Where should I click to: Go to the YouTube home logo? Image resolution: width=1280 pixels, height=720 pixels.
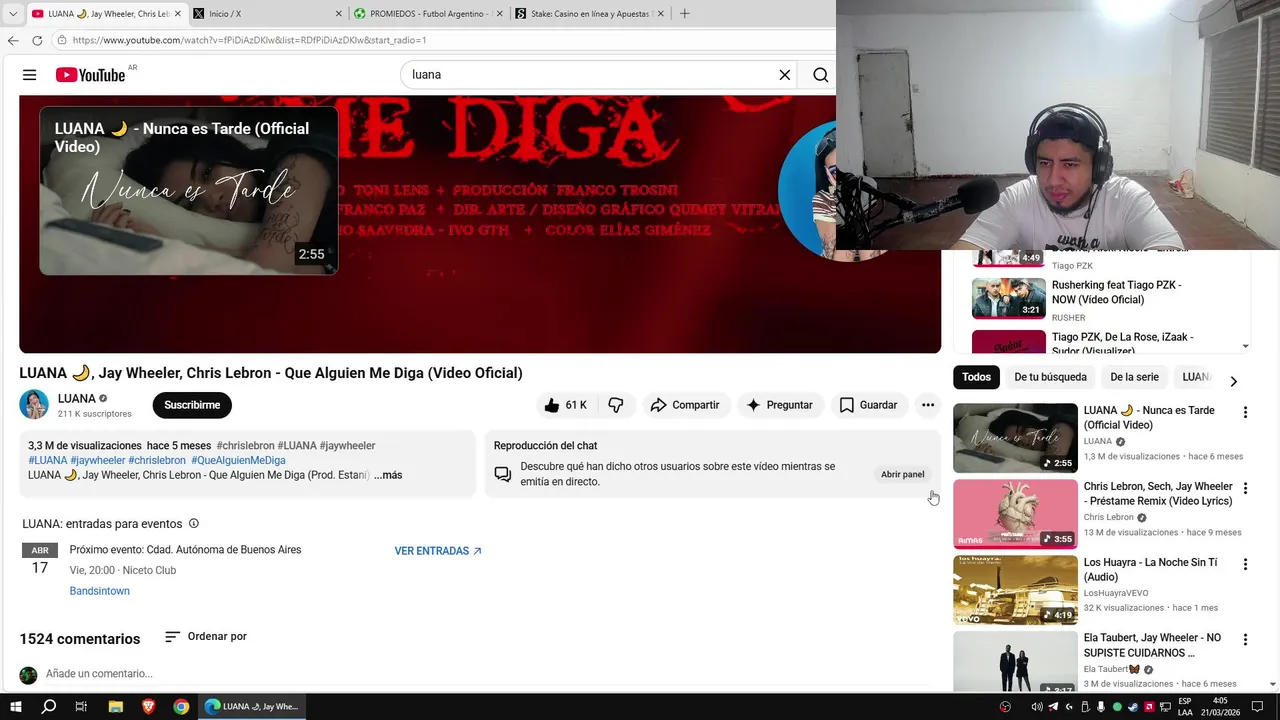[x=90, y=75]
